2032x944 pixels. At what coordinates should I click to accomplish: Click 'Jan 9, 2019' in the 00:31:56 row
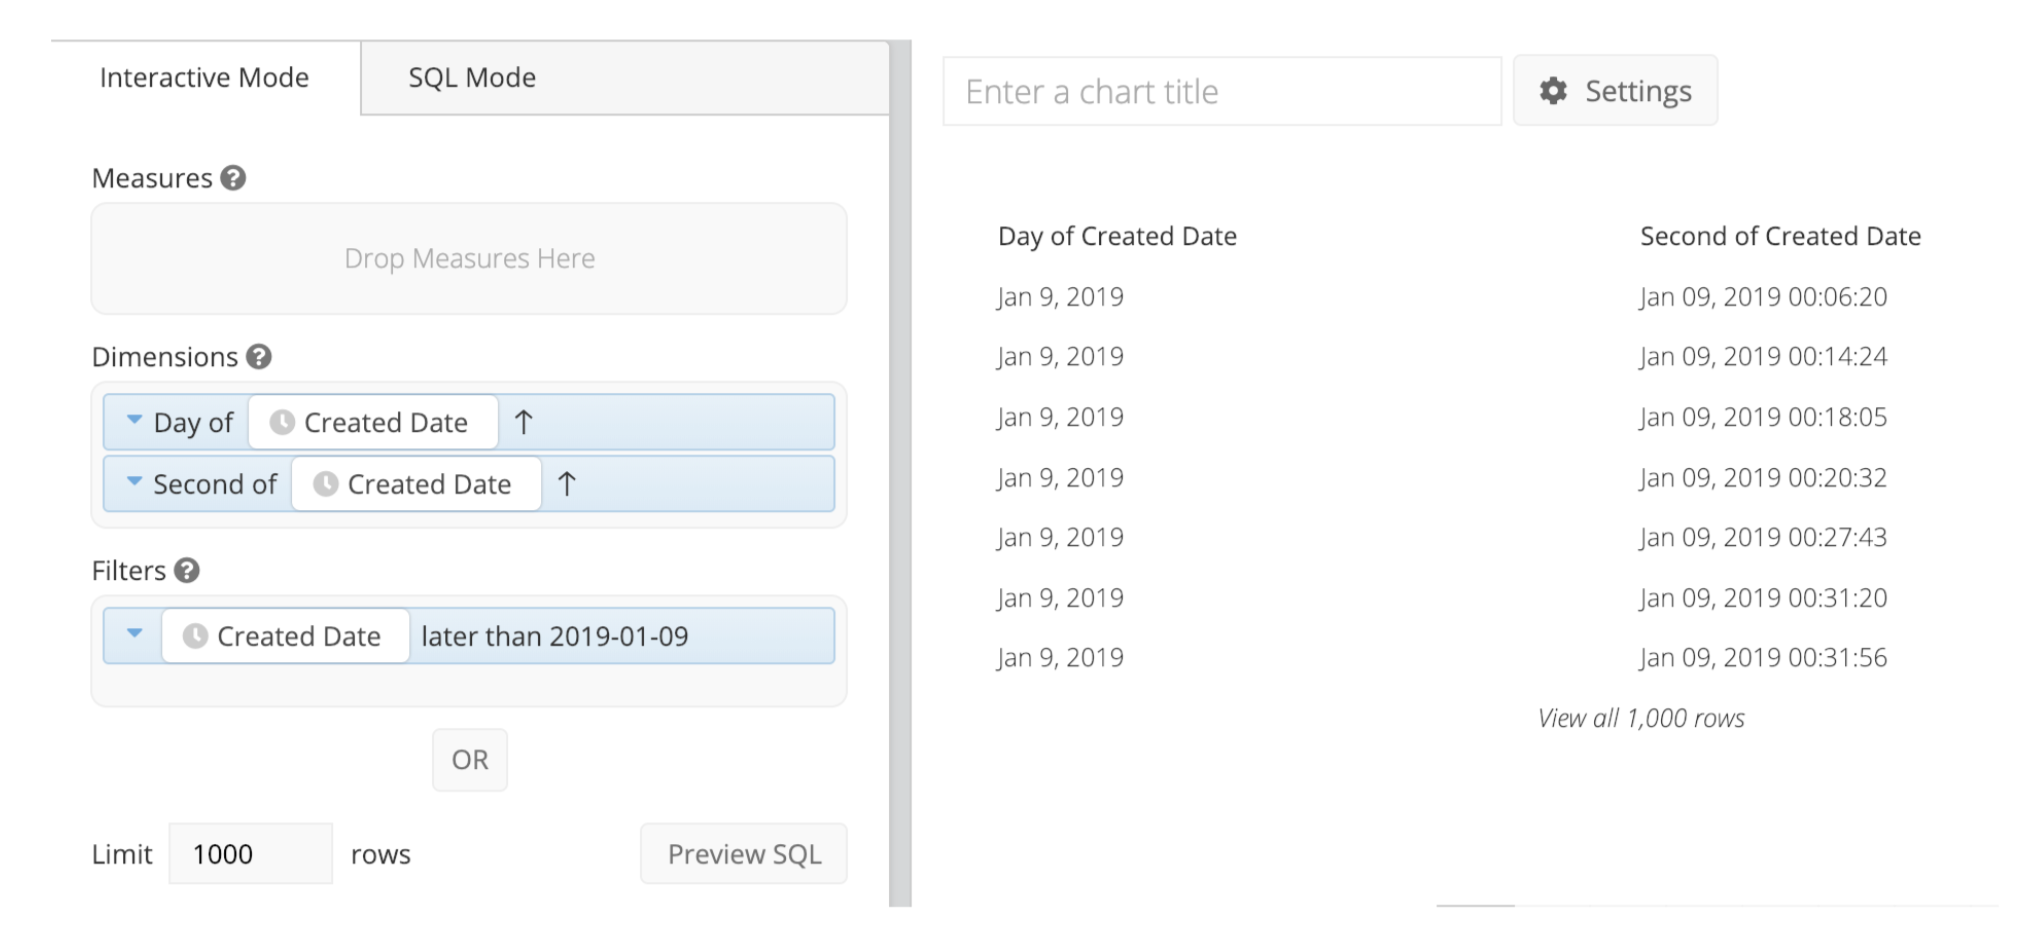(x=1060, y=658)
